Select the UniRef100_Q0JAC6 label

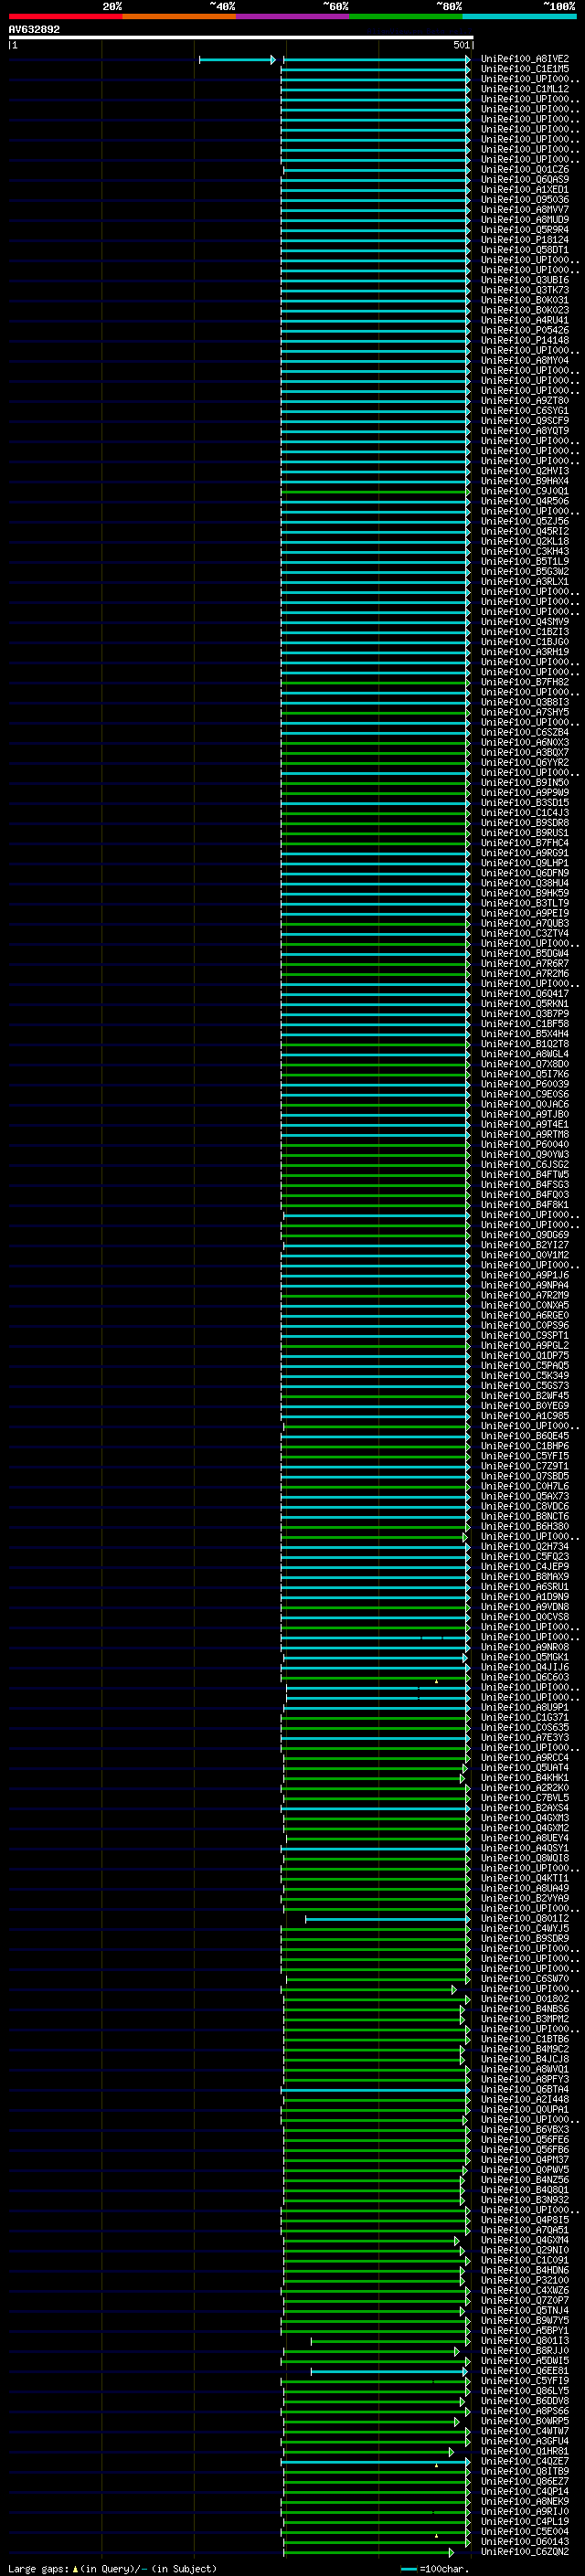pyautogui.click(x=525, y=1104)
